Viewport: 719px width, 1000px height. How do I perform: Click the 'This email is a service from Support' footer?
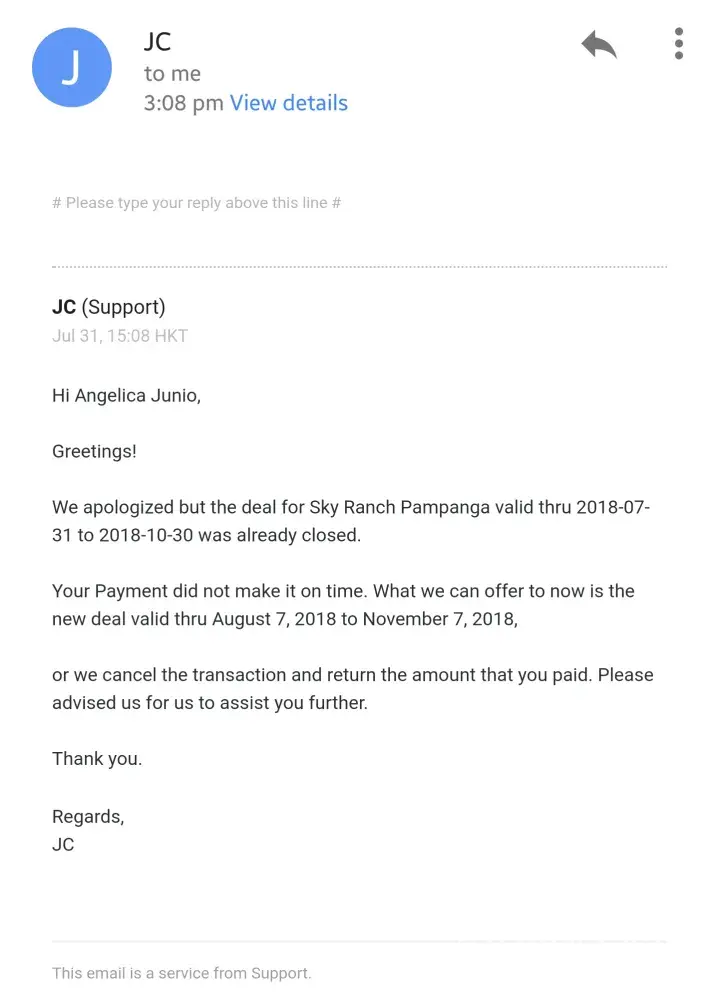pyautogui.click(x=182, y=973)
